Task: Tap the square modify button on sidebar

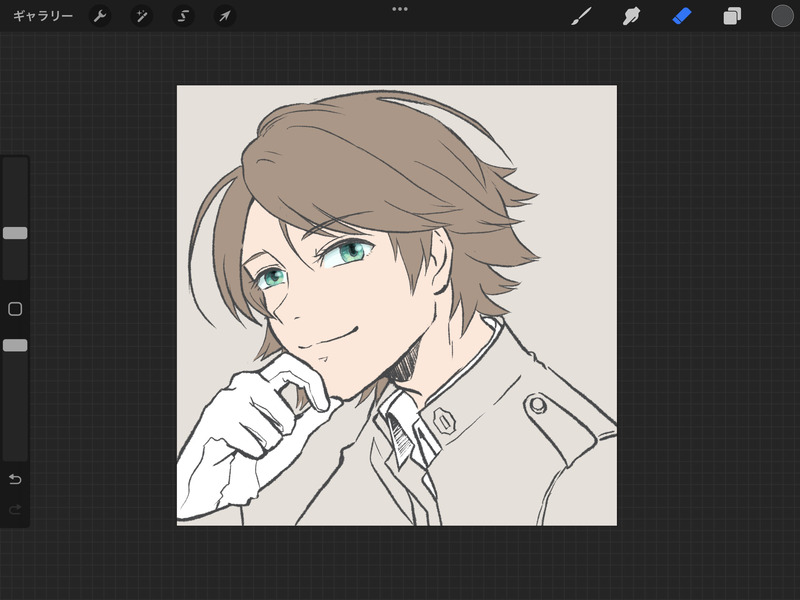Action: click(15, 309)
